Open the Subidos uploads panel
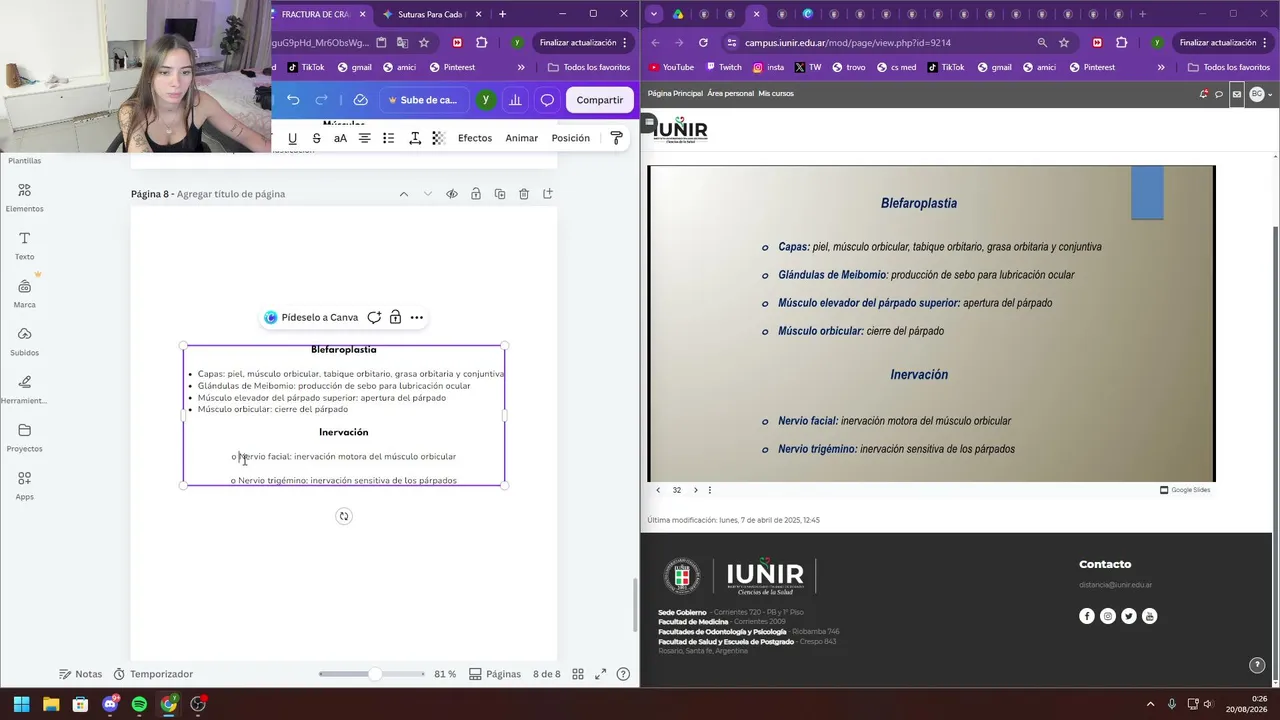The image size is (1280, 720). 24,342
